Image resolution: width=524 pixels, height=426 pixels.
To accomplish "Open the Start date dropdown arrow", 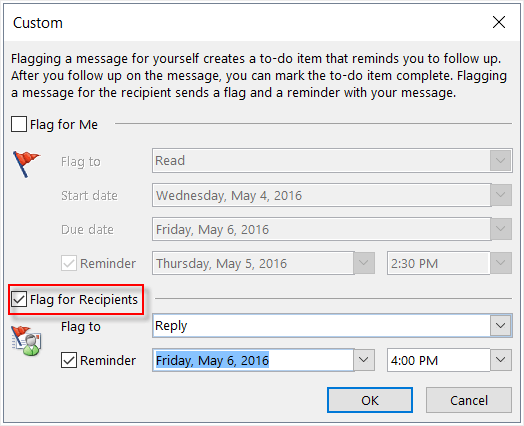I will [x=501, y=195].
